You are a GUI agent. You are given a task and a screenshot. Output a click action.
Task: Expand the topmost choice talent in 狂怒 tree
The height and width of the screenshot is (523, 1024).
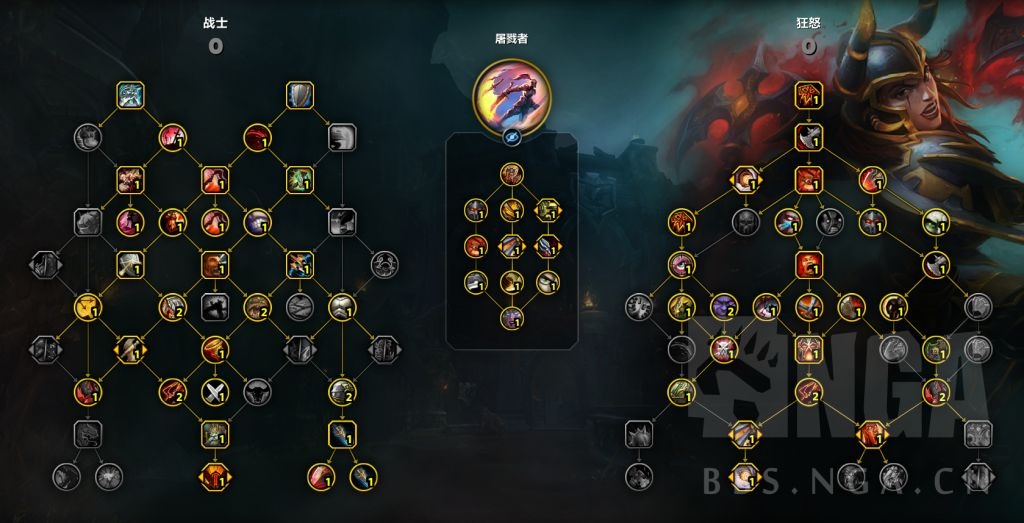click(x=745, y=180)
